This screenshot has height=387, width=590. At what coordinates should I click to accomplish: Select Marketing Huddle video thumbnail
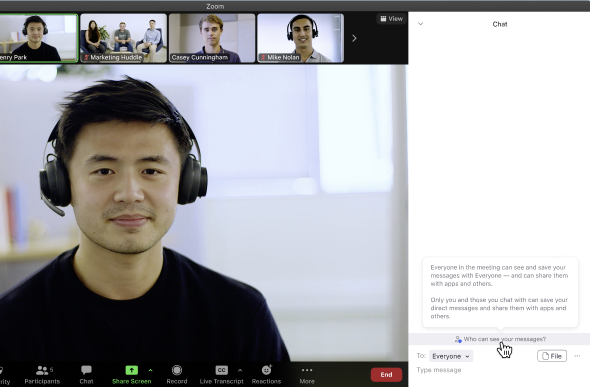[123, 38]
